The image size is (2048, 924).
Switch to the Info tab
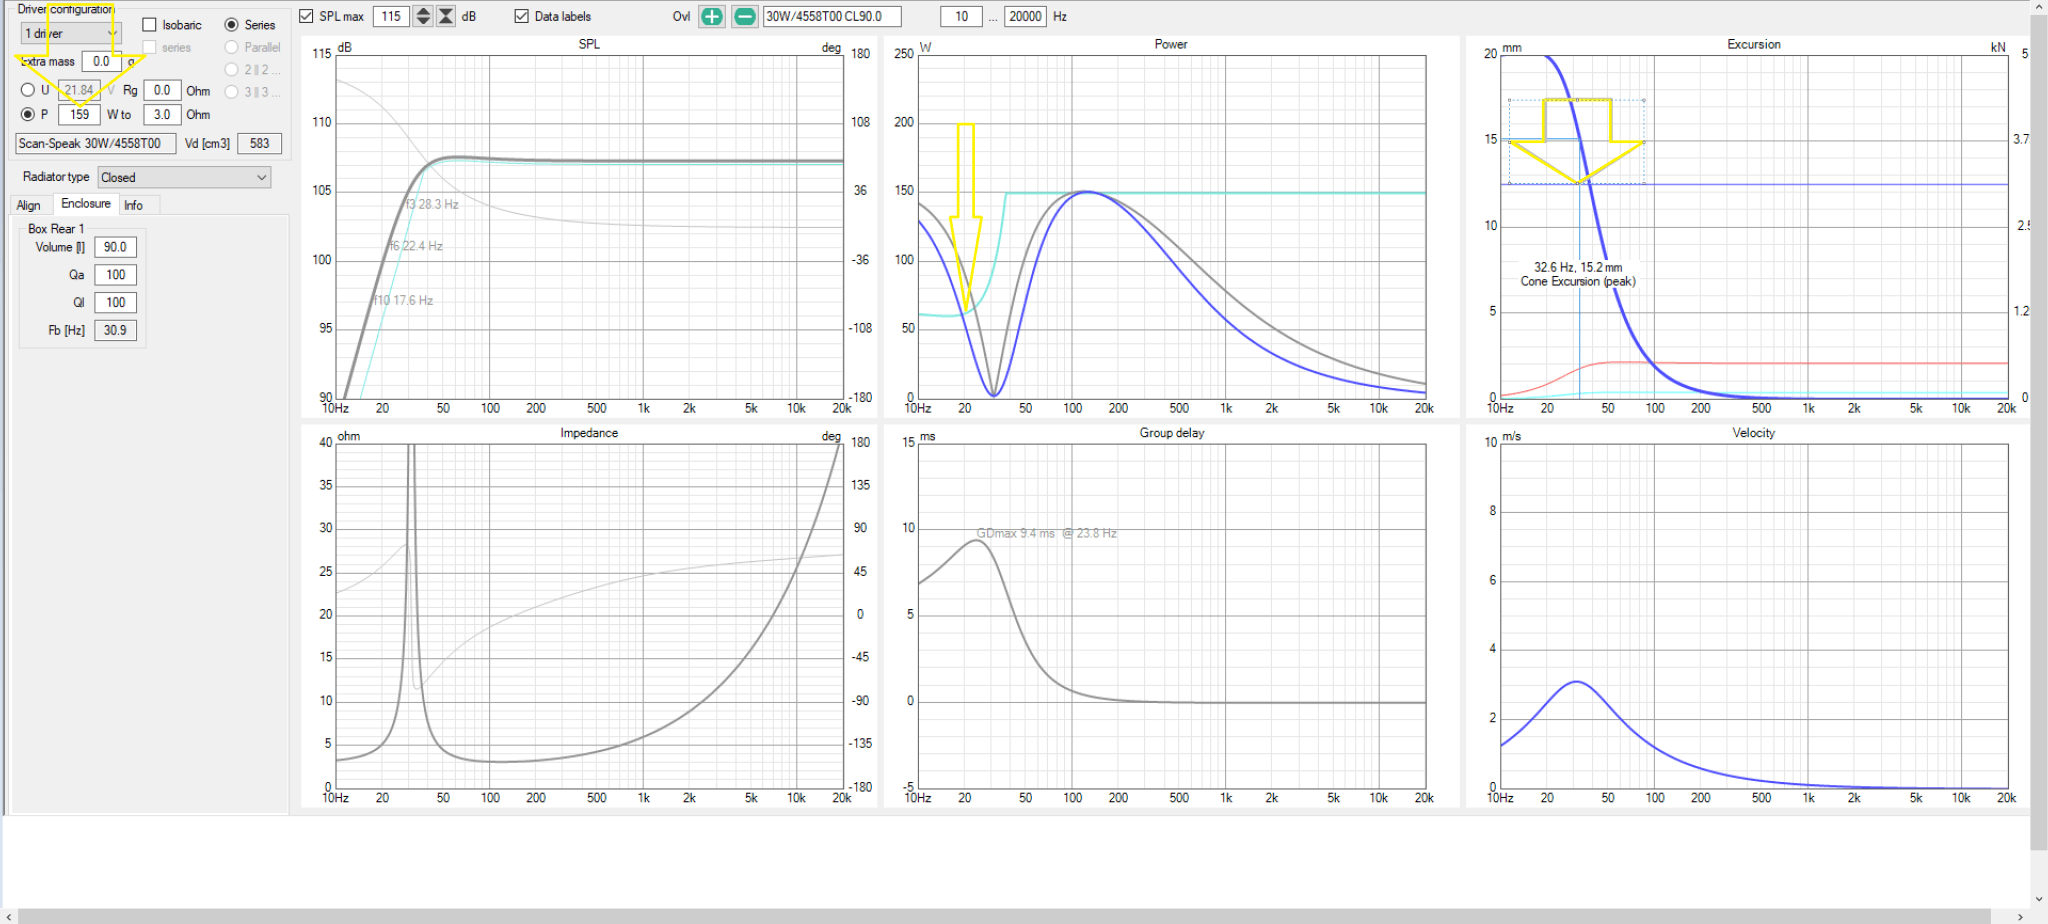pyautogui.click(x=133, y=205)
